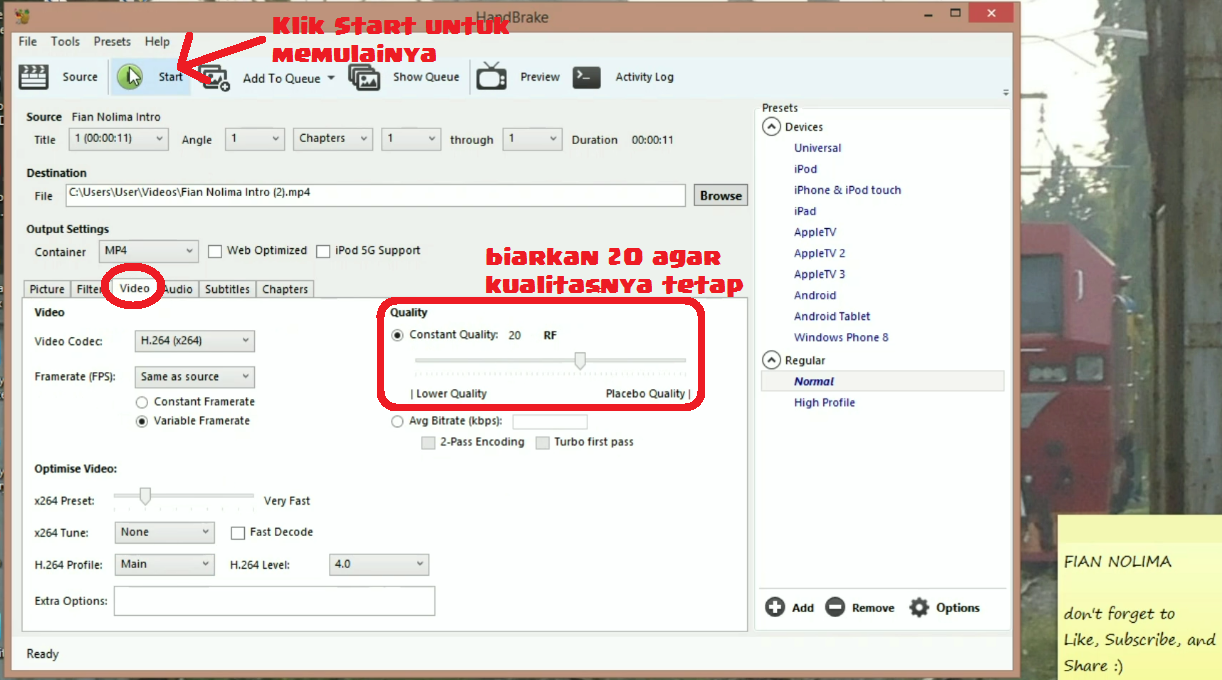Select the Android Tablet preset
The width and height of the screenshot is (1222, 680).
click(x=832, y=316)
